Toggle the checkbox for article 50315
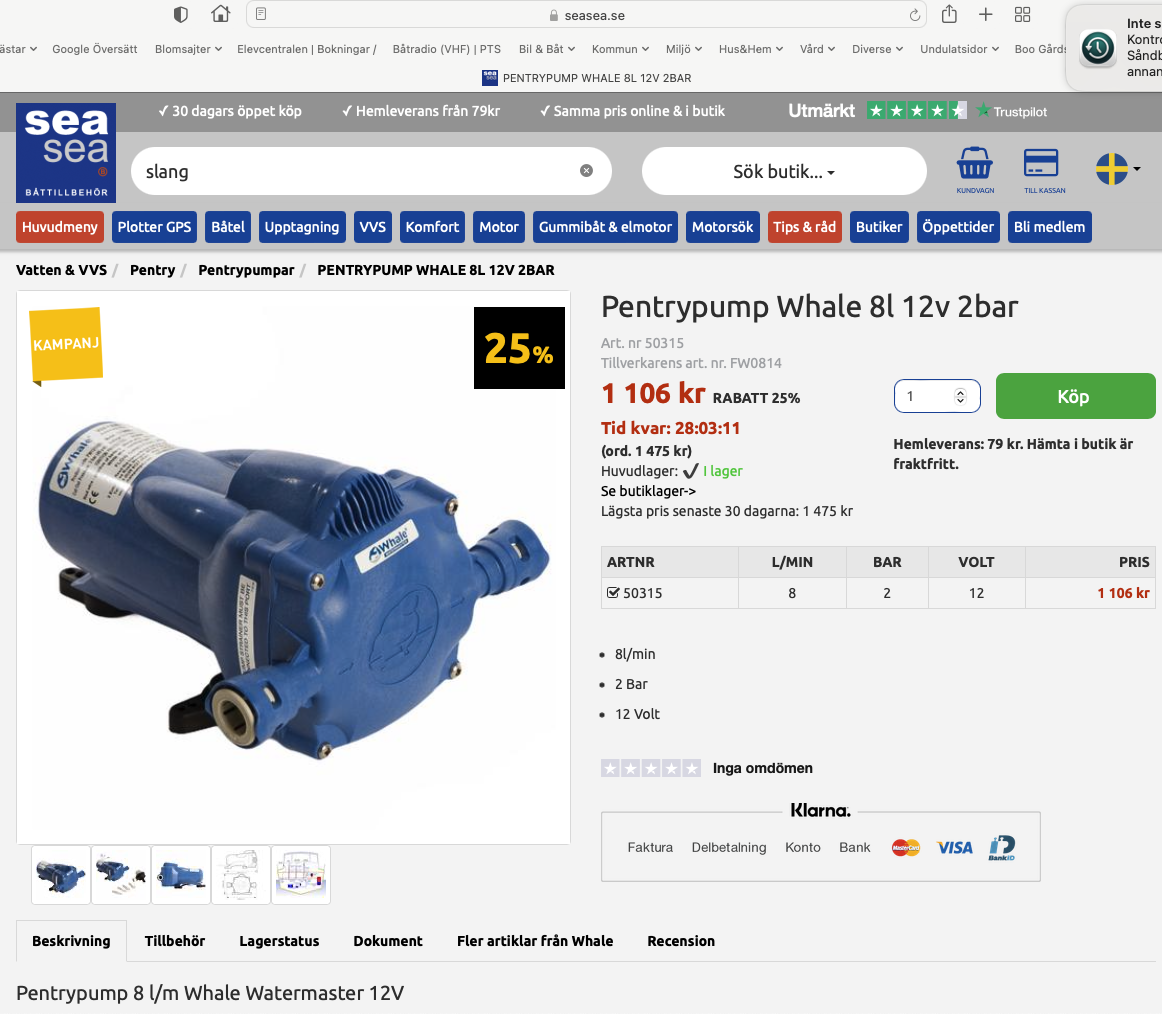Image resolution: width=1162 pixels, height=1014 pixels. tap(613, 593)
